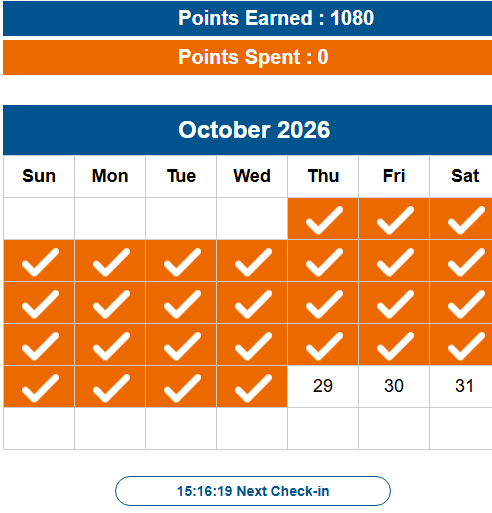Click the Sun weekday column header
492x513 pixels.
(39, 176)
